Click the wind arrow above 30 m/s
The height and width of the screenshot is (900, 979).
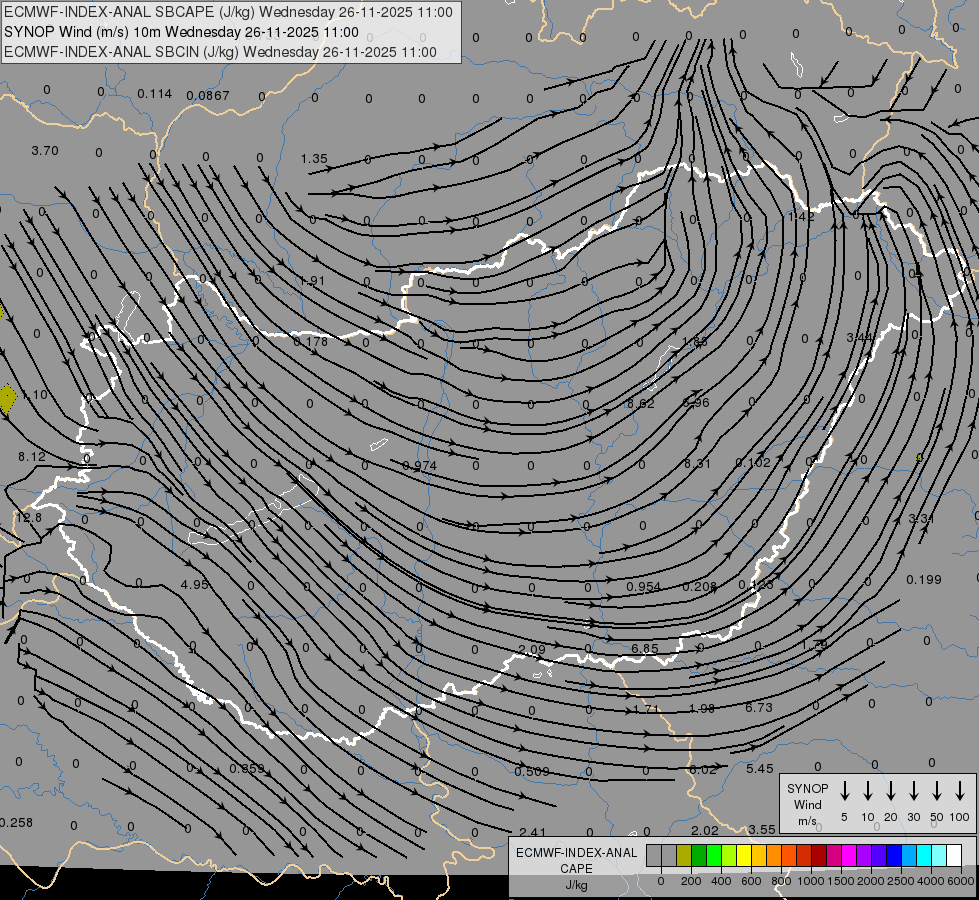[913, 790]
